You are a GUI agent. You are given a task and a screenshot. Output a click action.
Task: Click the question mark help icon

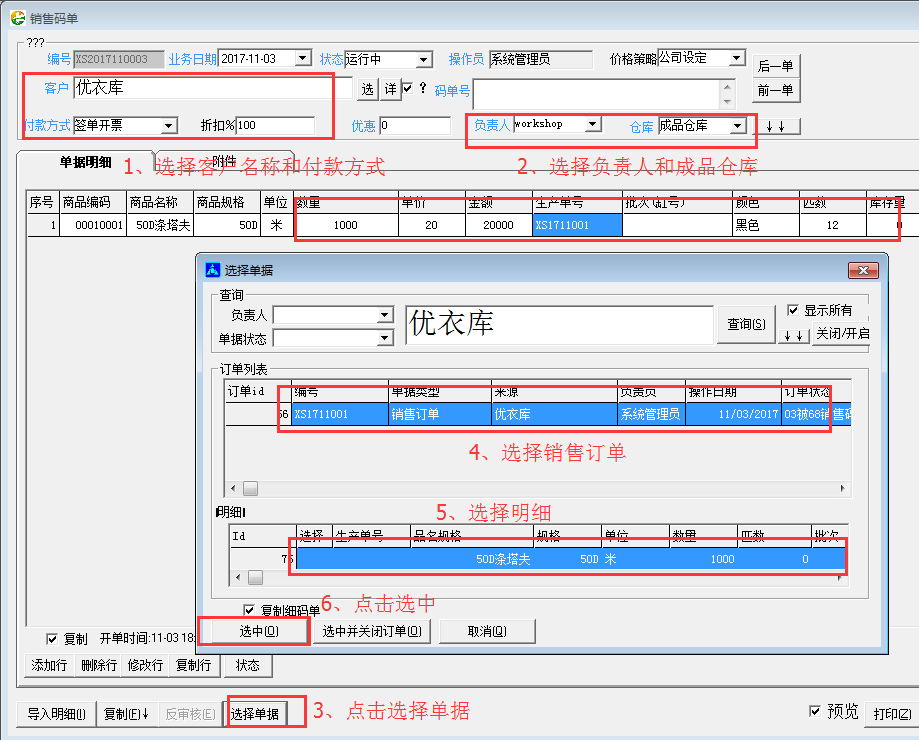[x=423, y=88]
